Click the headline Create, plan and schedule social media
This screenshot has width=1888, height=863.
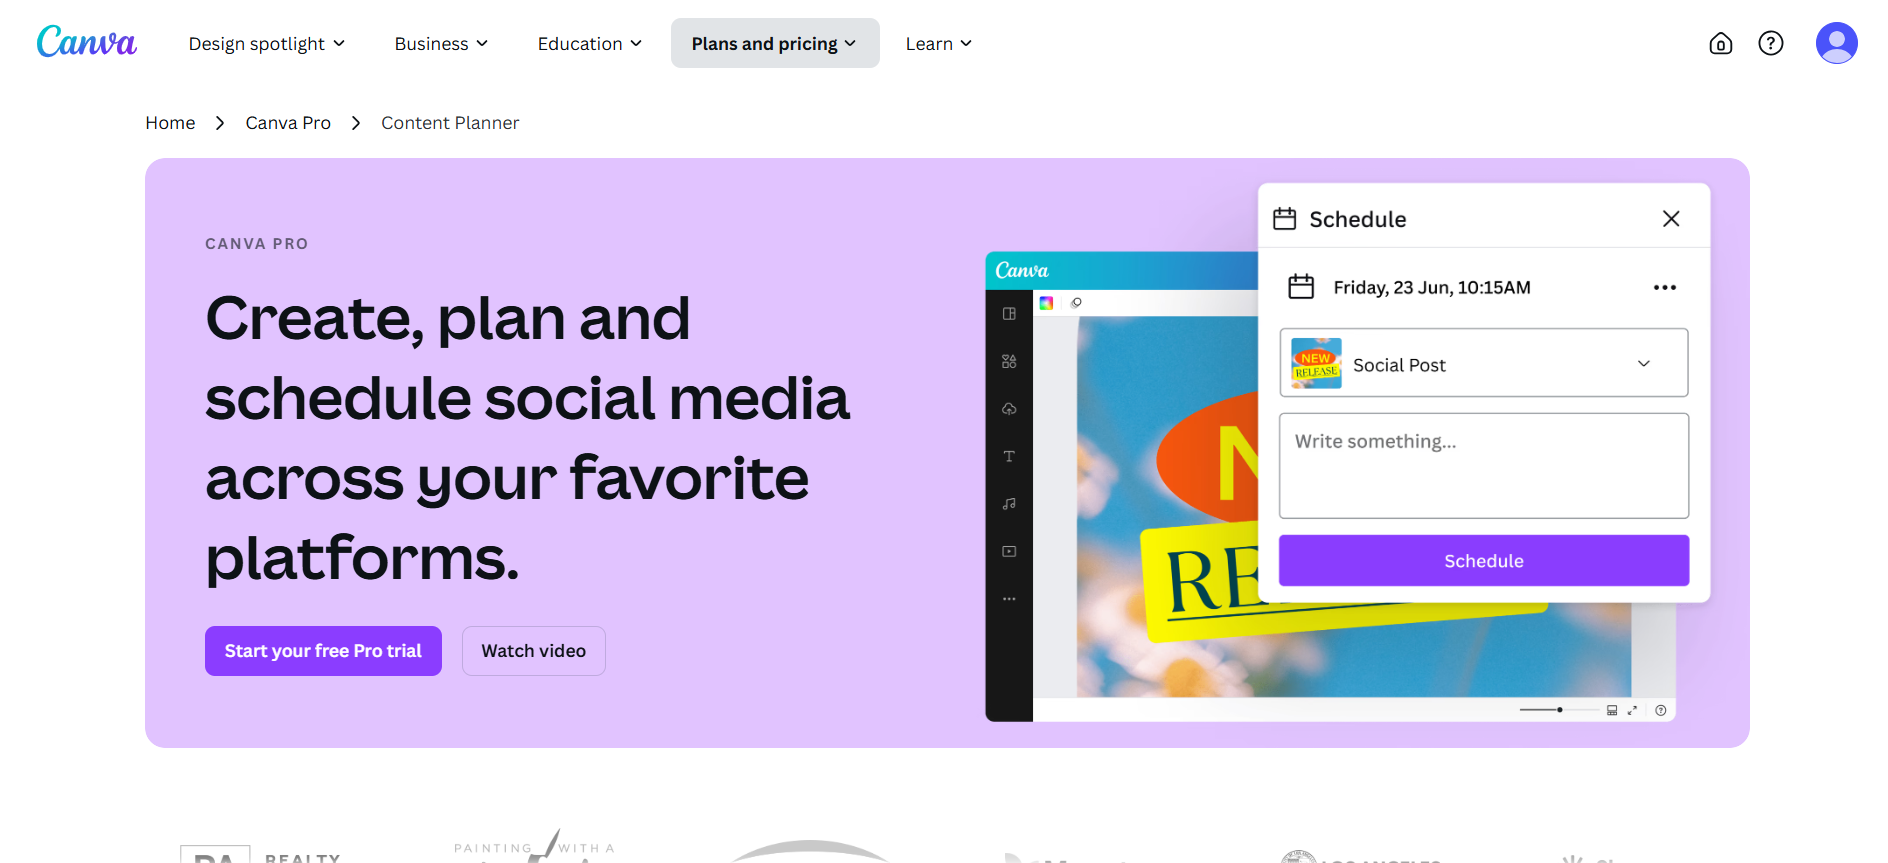coord(527,437)
